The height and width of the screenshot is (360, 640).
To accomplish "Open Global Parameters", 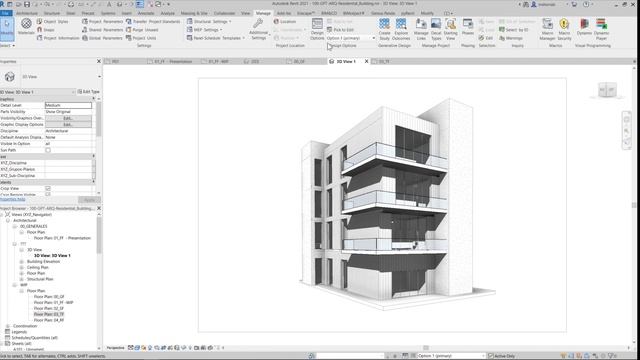I will click(102, 38).
